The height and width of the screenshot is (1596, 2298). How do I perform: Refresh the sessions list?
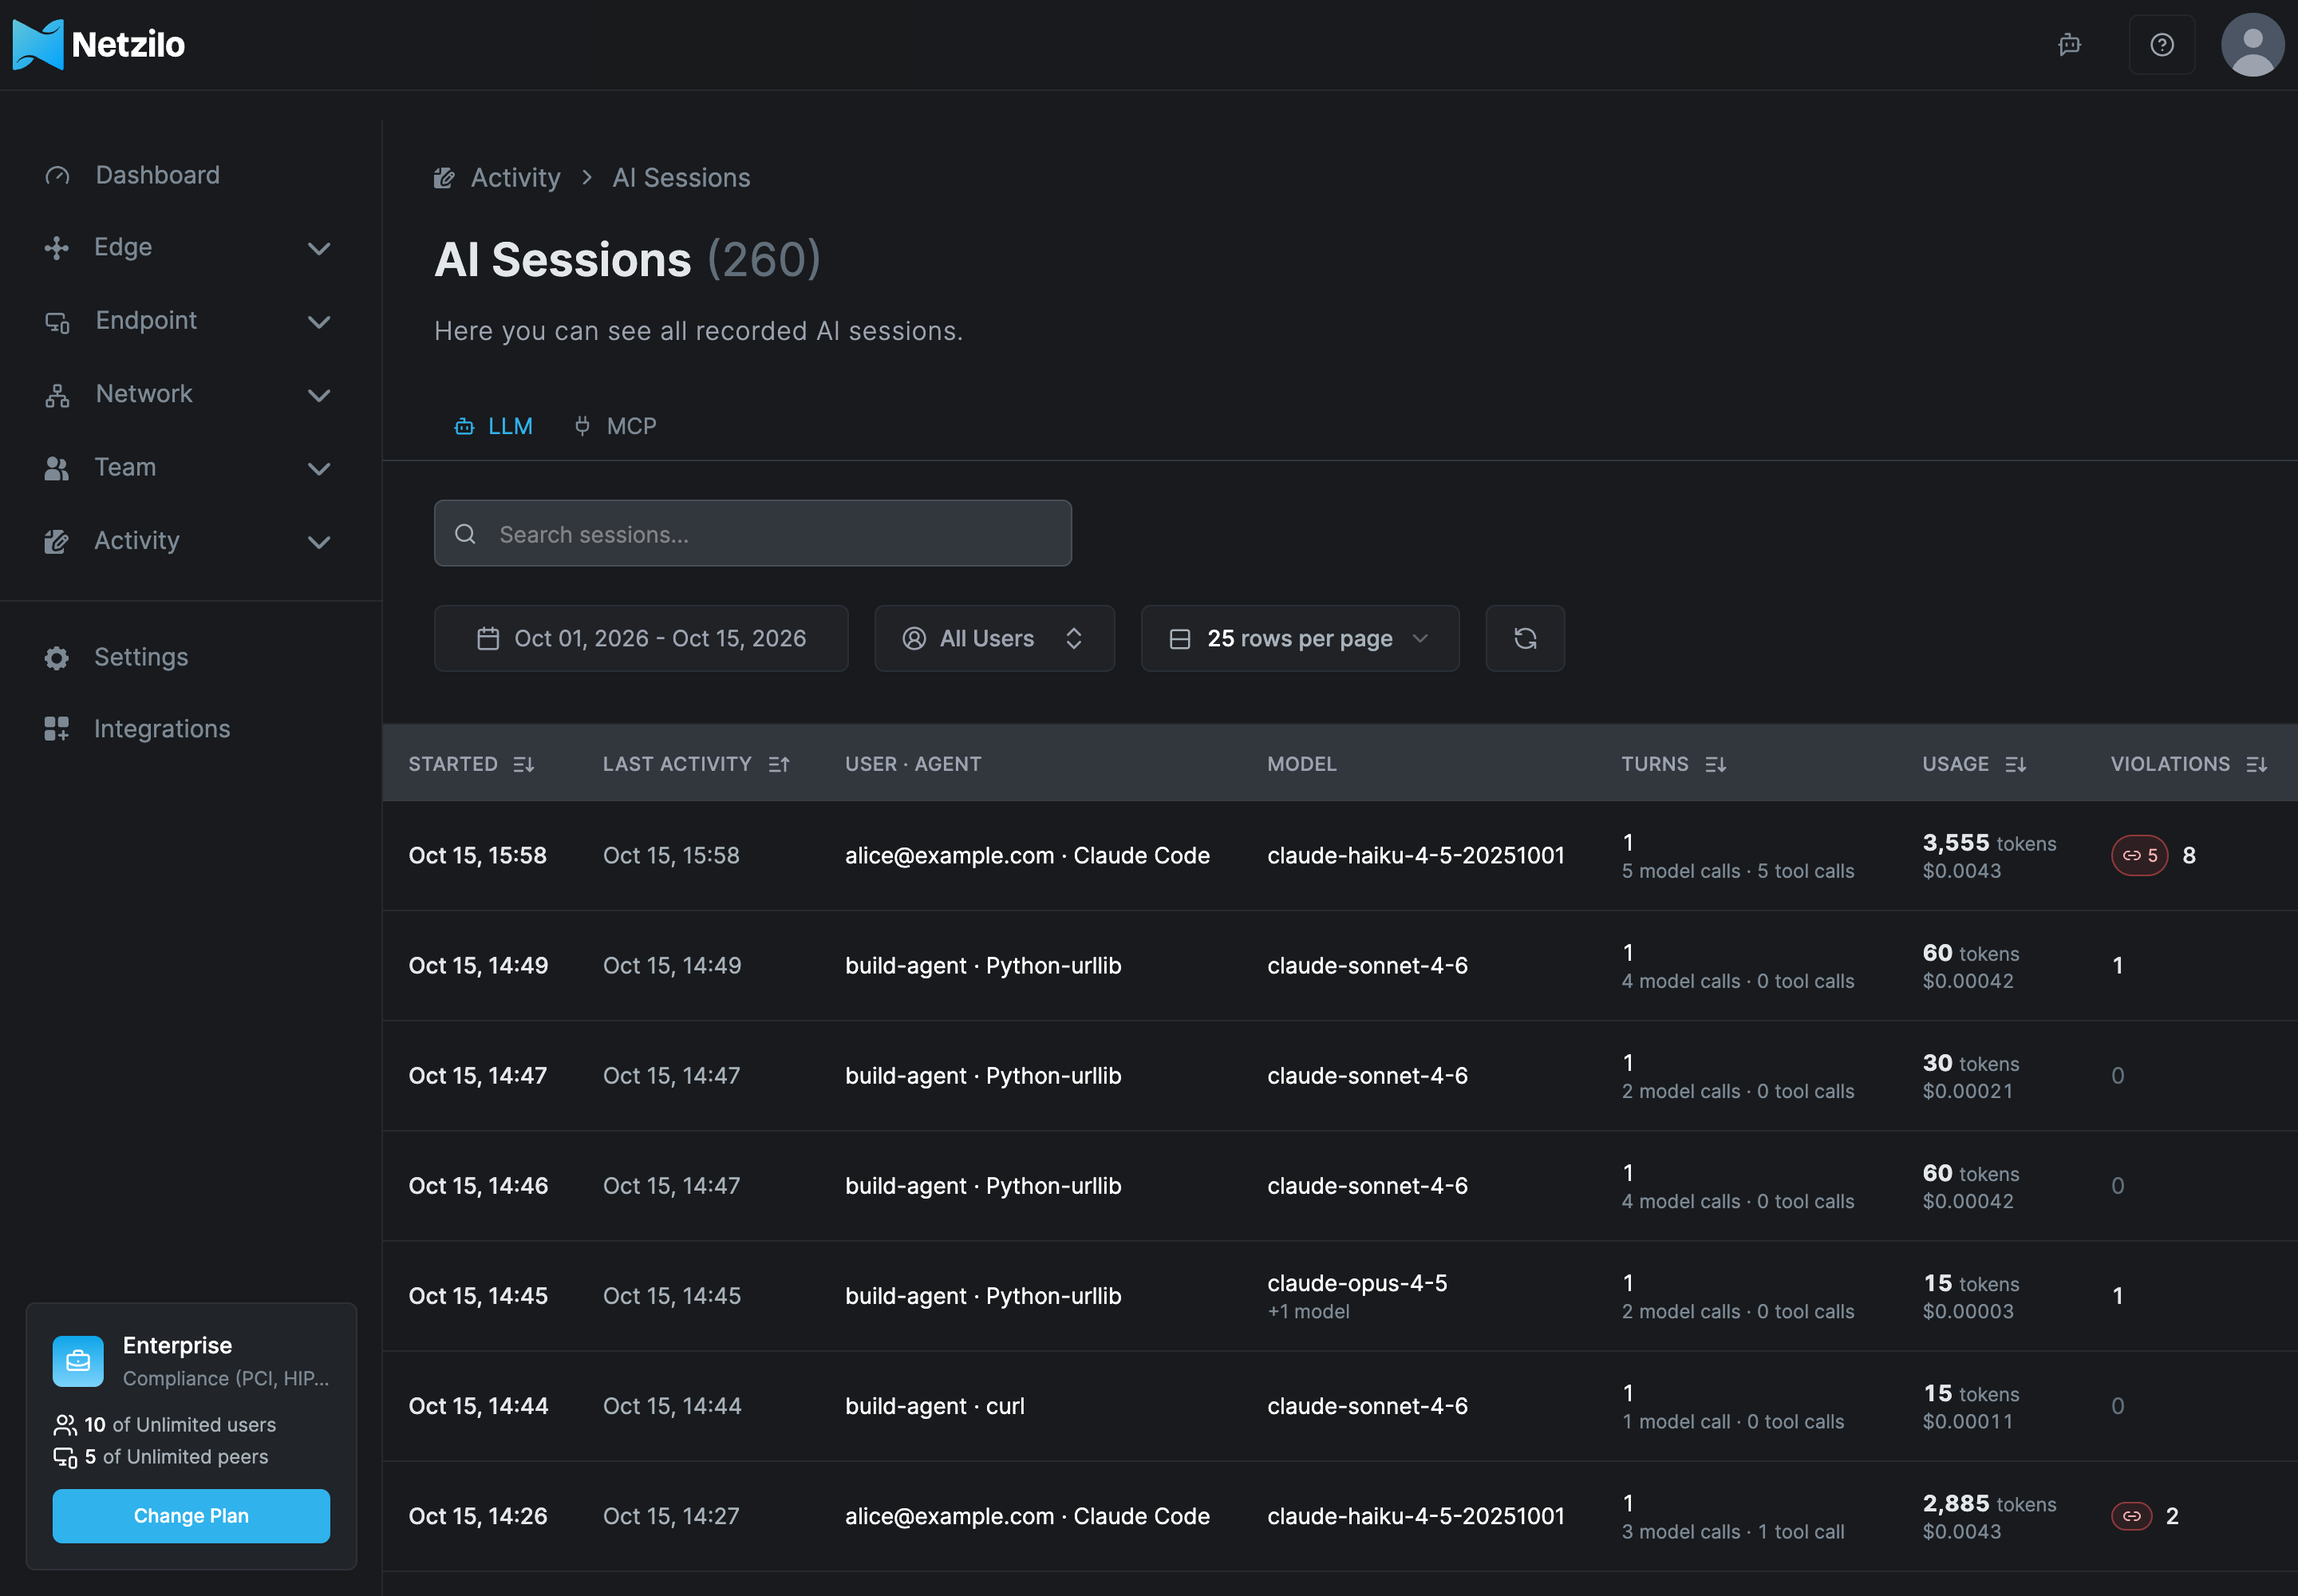1525,638
